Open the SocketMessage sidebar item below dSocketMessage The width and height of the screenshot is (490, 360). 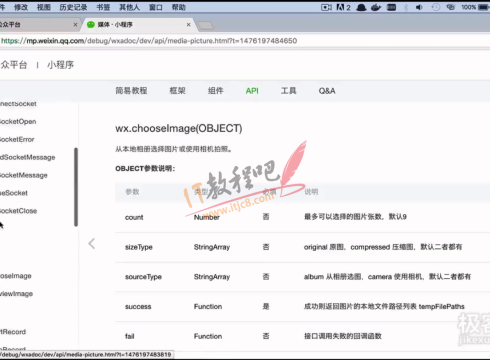point(24,175)
